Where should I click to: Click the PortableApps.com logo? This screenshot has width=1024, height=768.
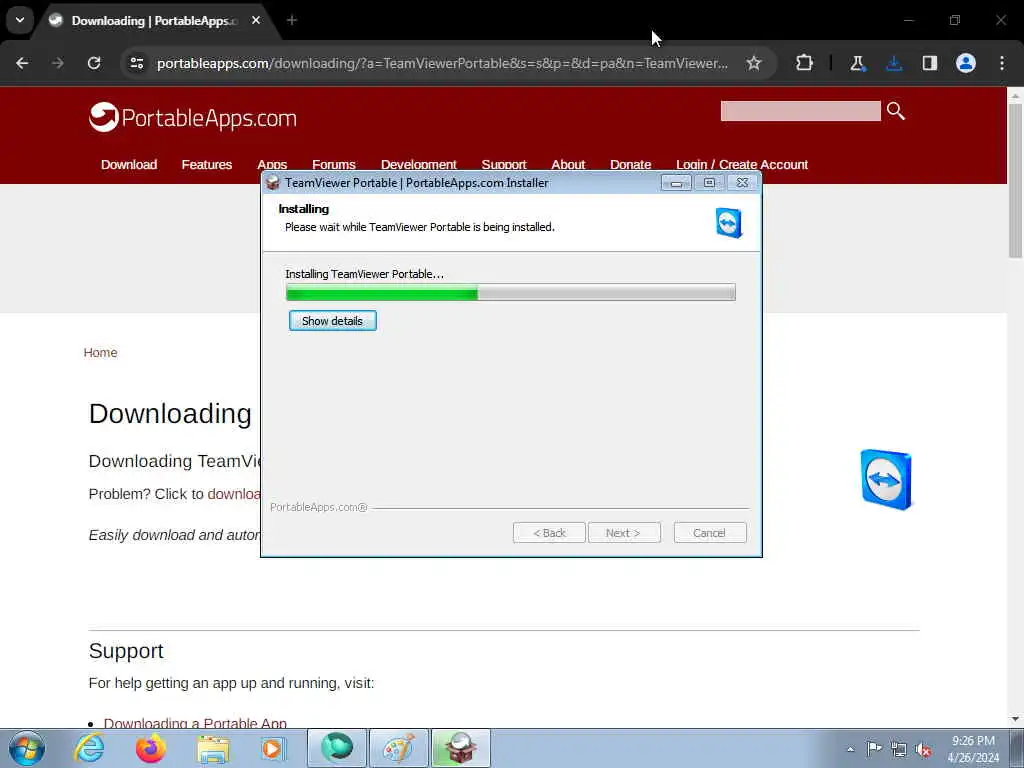coord(193,118)
